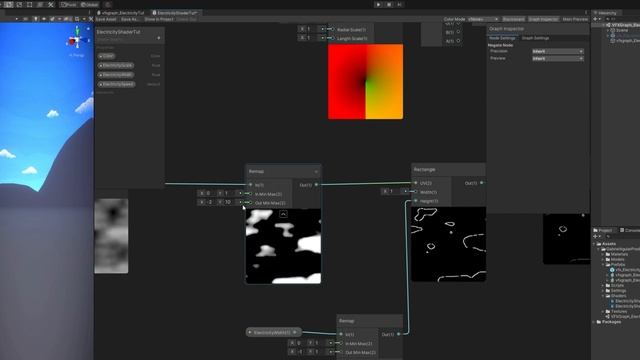The height and width of the screenshot is (360, 640).
Task: Click the In(1) port of the lower Remap node
Action: pos(341,334)
